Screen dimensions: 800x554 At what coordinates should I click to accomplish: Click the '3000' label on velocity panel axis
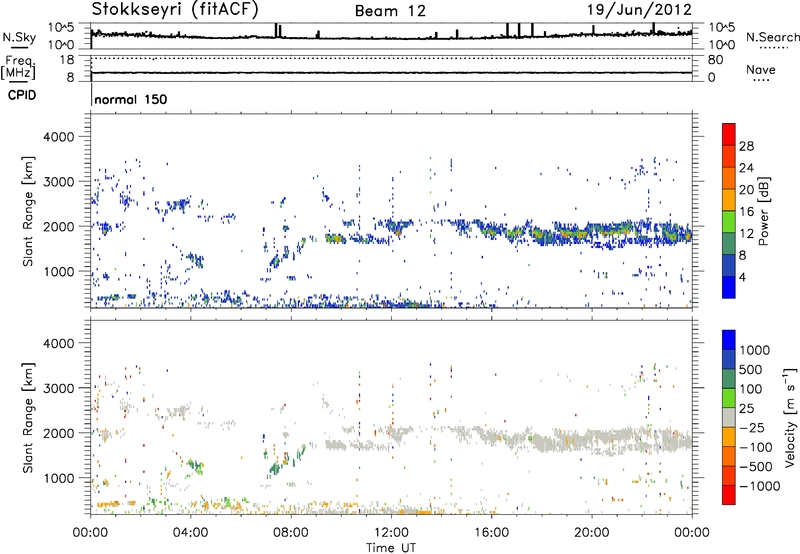tap(58, 388)
